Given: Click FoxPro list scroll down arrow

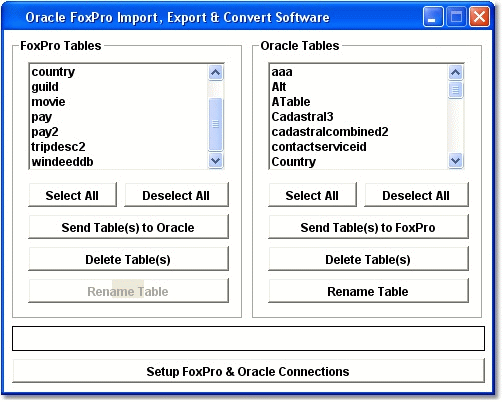Looking at the screenshot, I should tap(216, 161).
